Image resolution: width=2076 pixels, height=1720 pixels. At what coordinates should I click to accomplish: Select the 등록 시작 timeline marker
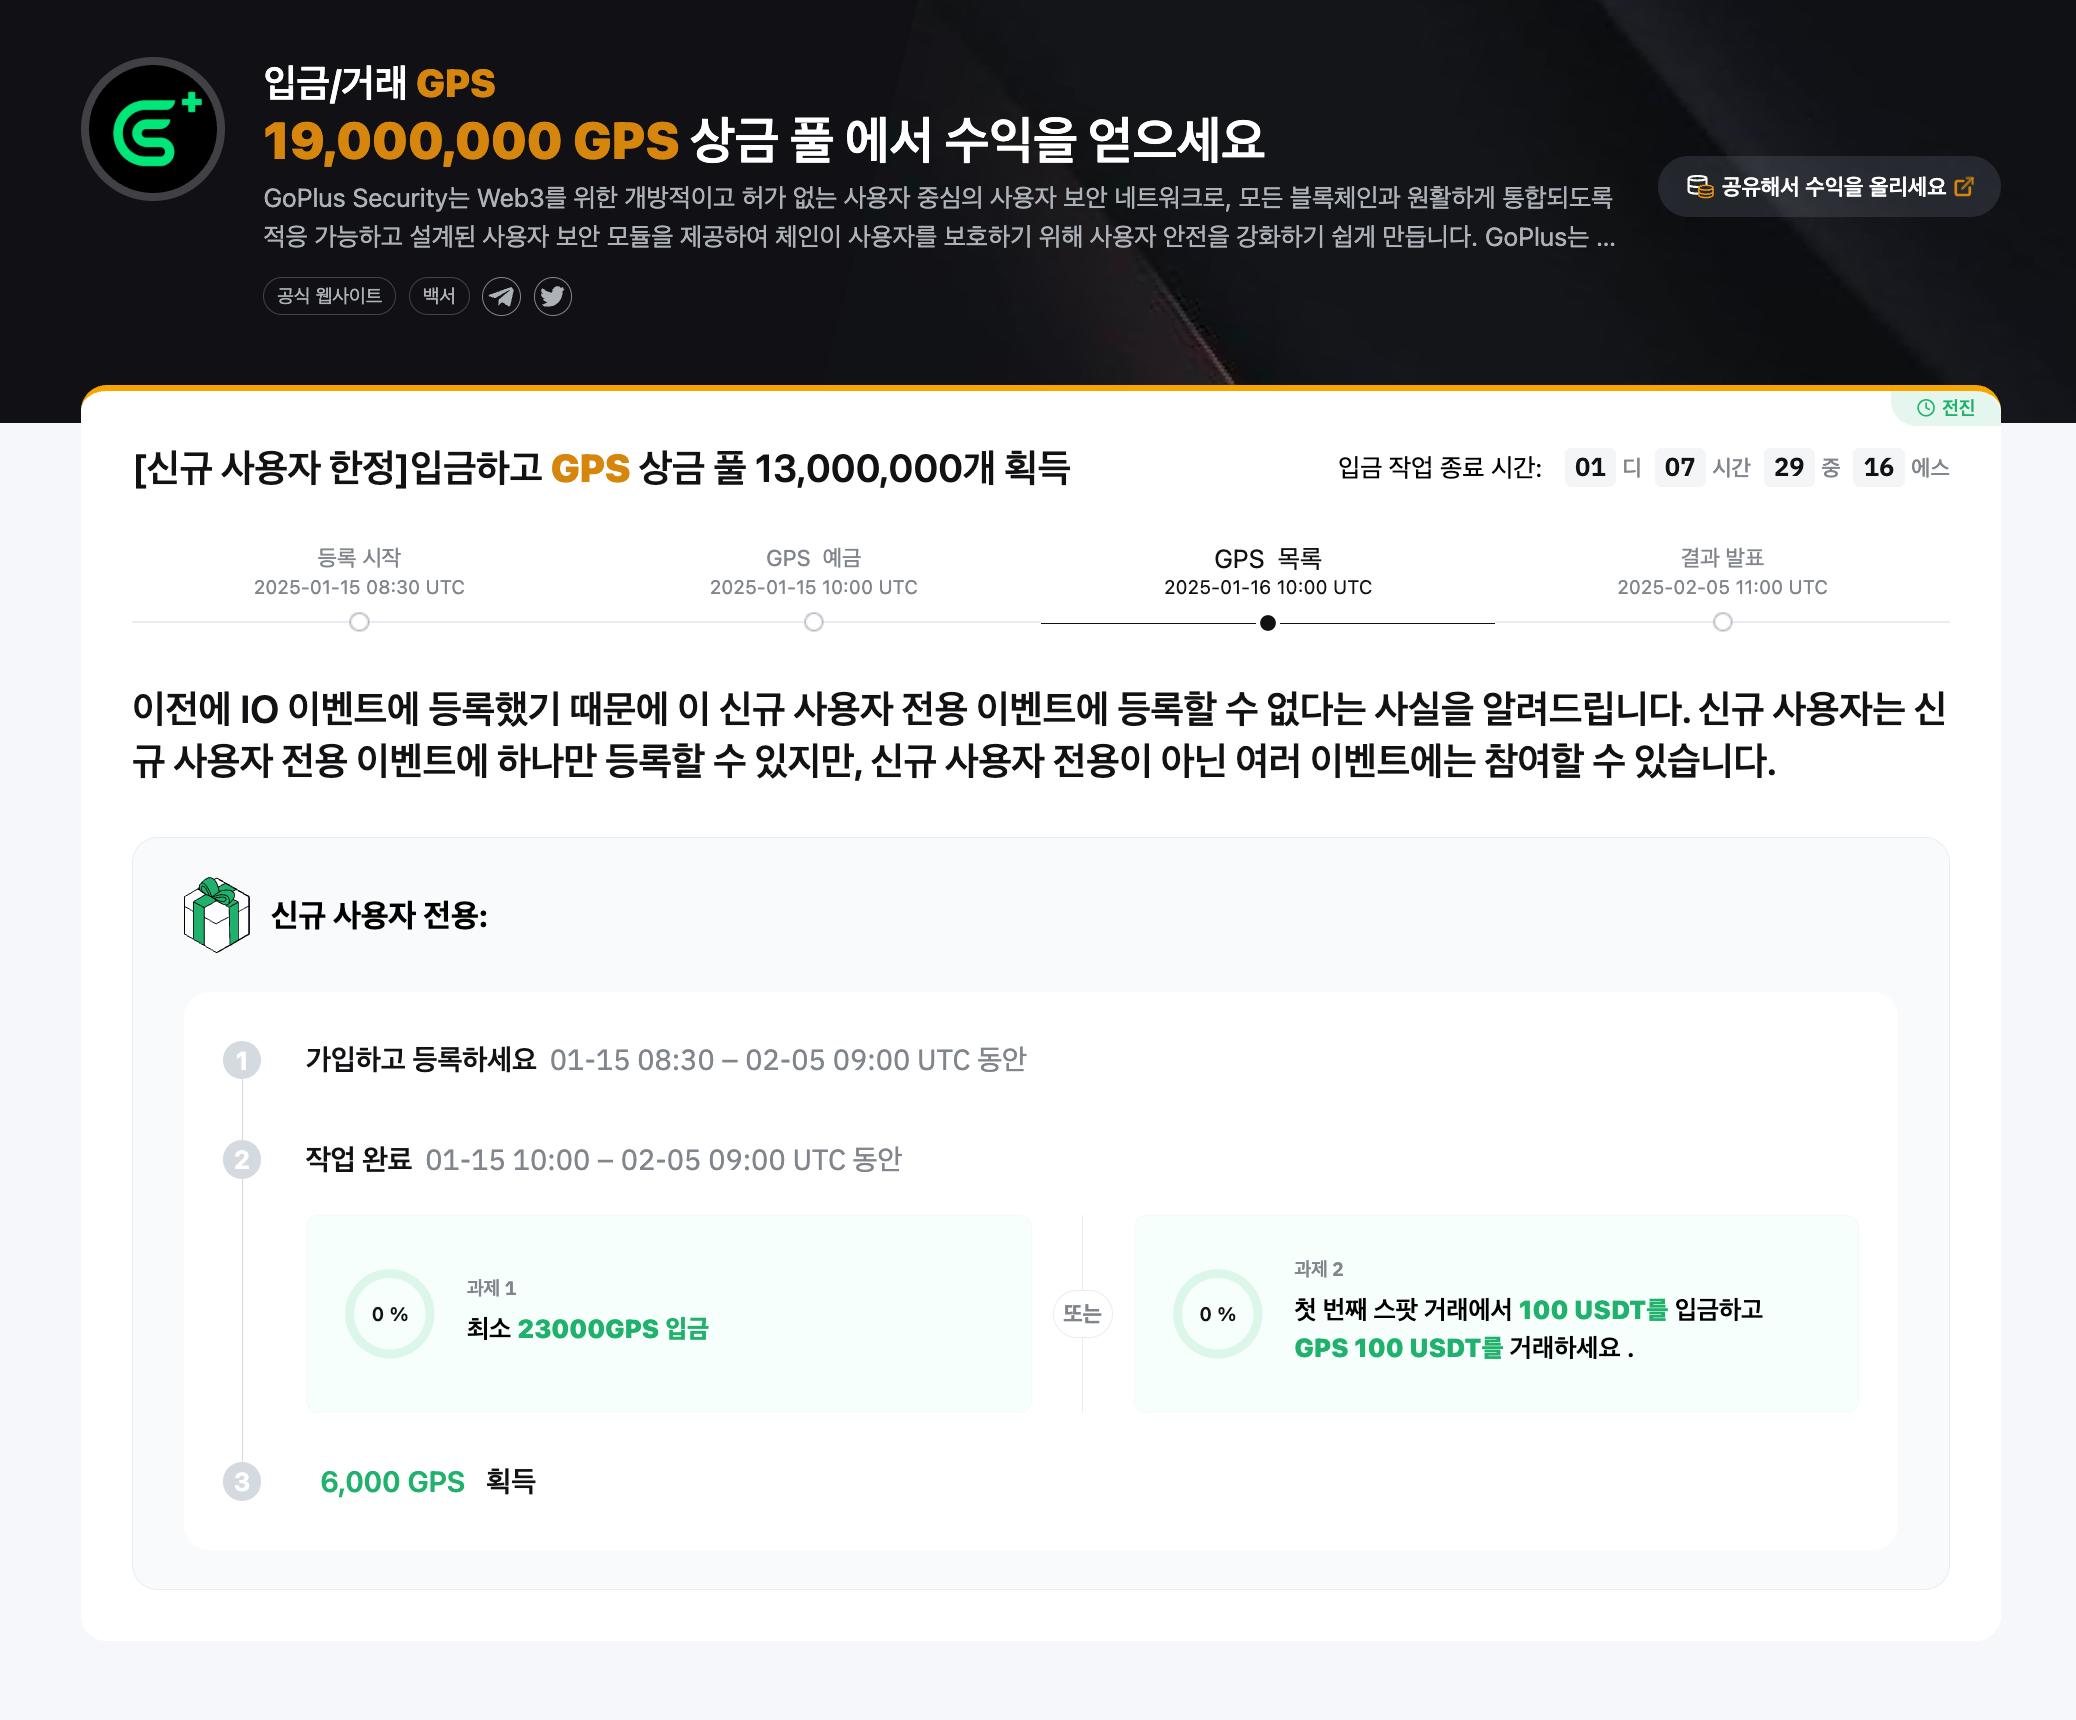click(359, 622)
